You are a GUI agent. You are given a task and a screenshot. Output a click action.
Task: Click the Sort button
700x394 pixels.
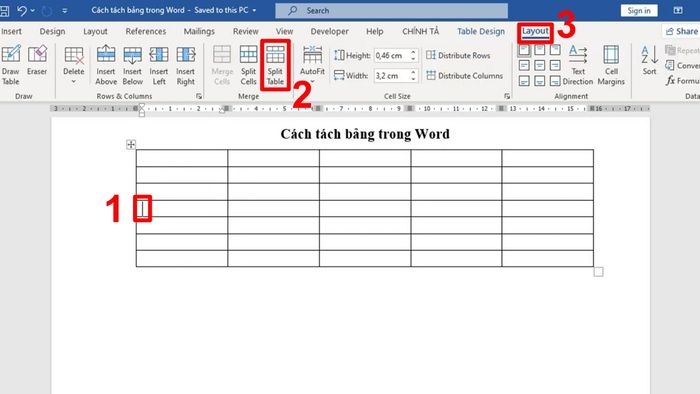tap(650, 60)
